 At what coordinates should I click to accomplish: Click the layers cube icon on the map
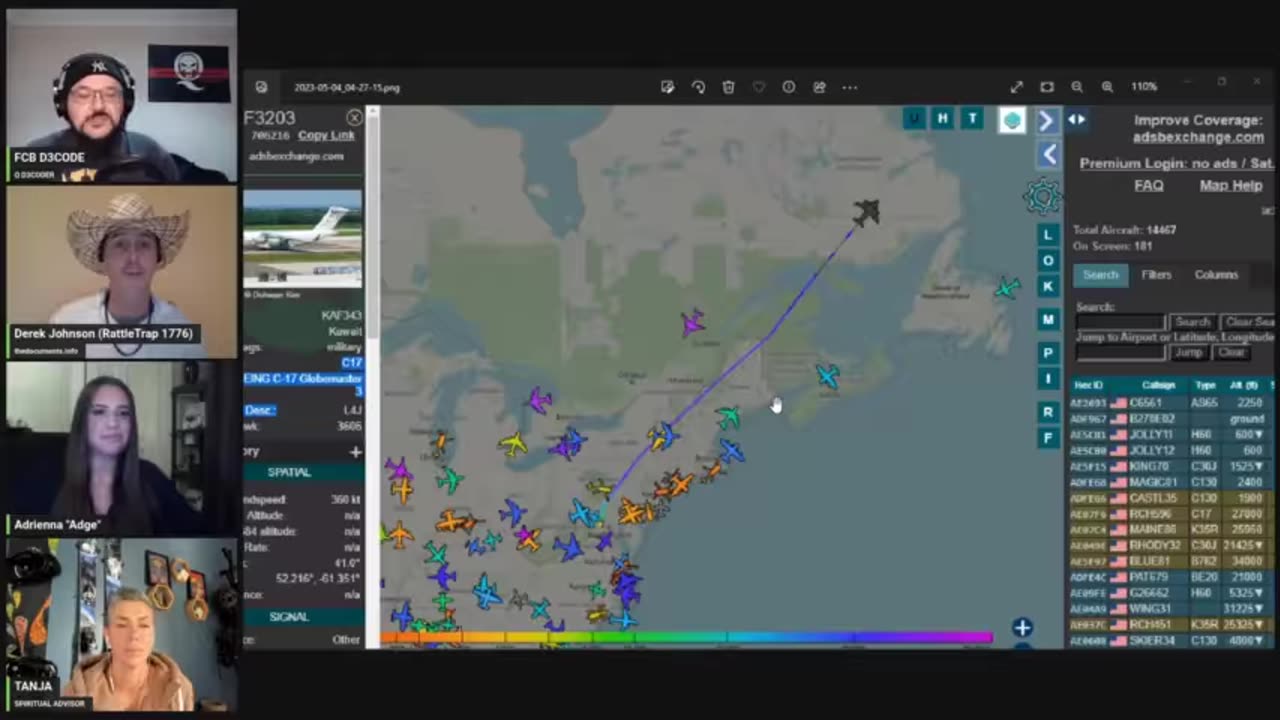coord(1012,120)
